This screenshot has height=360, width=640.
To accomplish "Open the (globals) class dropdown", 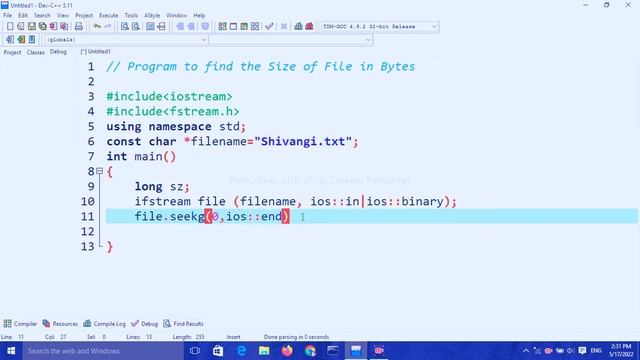I will click(126, 40).
